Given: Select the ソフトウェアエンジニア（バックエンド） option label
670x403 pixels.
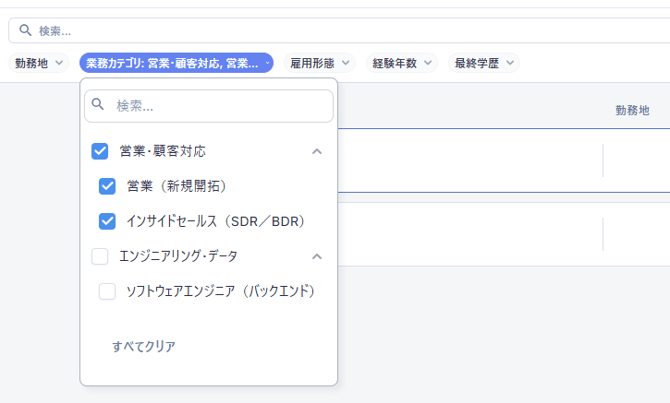Looking at the screenshot, I should [221, 292].
